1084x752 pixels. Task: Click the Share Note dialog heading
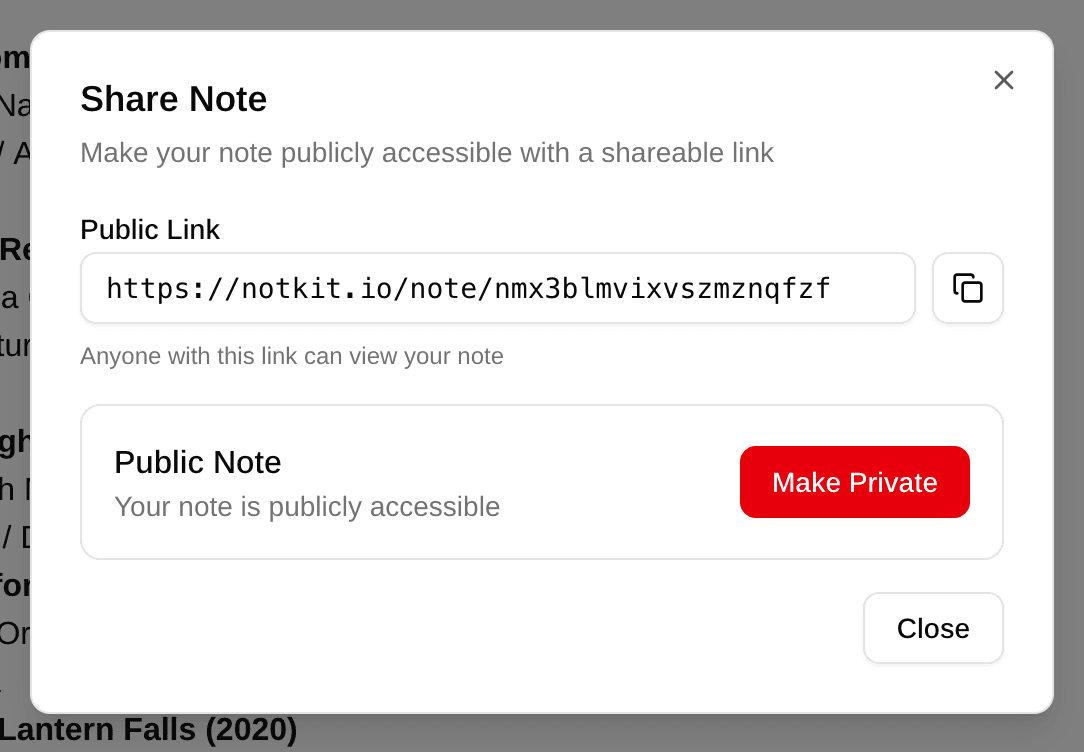coord(173,99)
